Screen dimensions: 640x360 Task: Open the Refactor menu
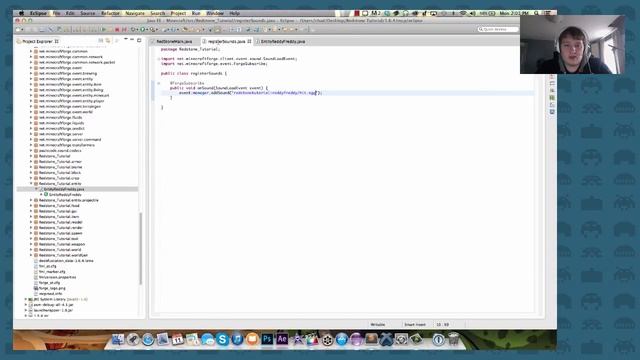[110, 13]
